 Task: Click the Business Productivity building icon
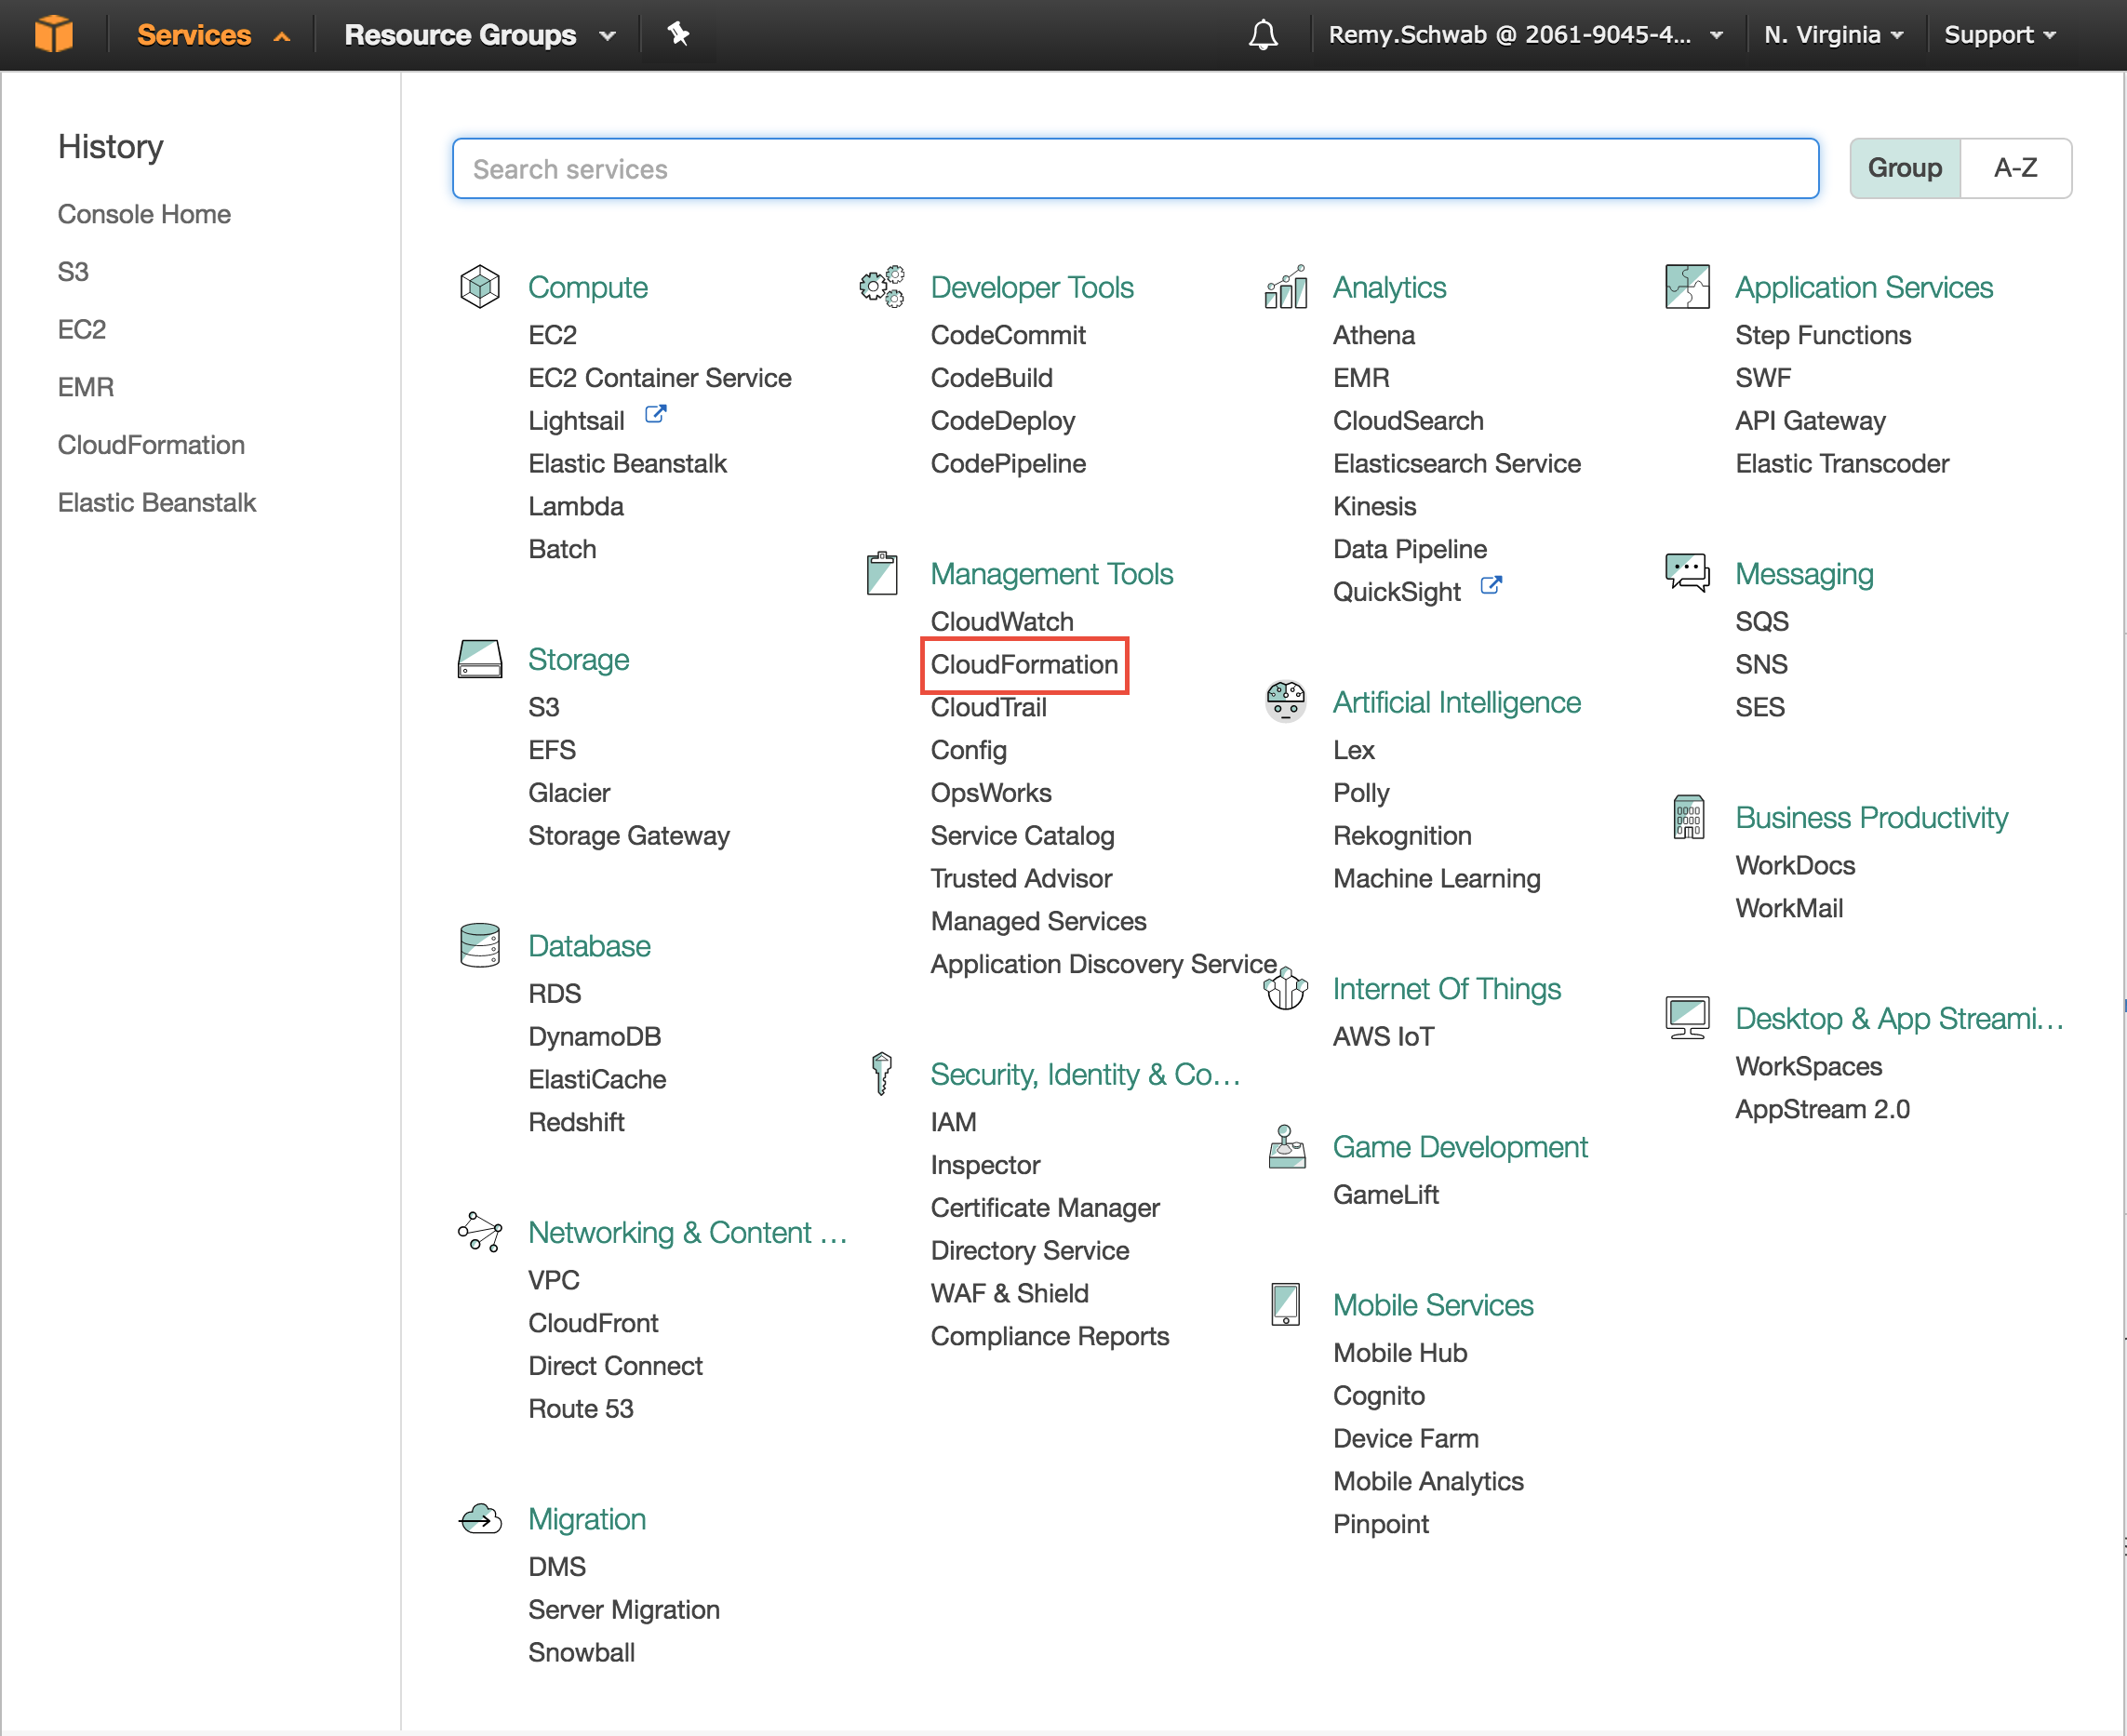(x=1688, y=817)
